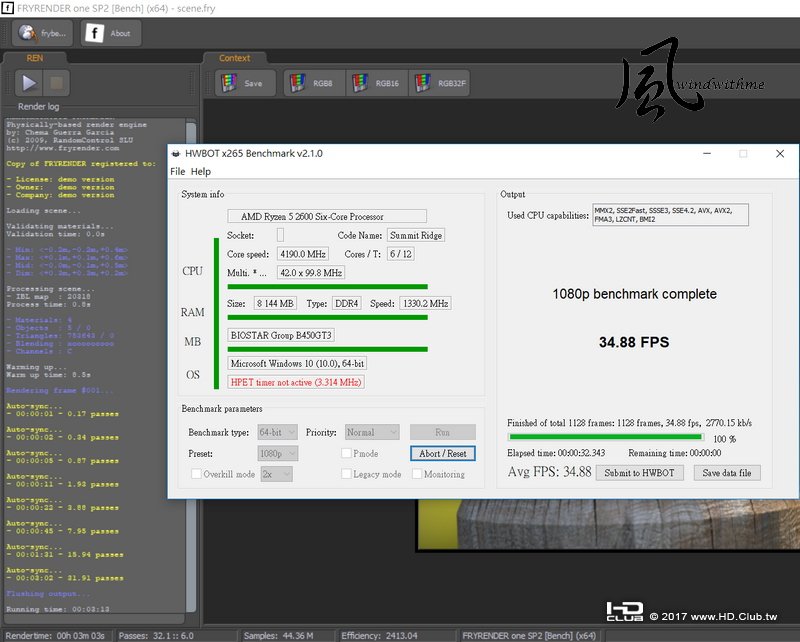
Task: Open the Help menu in HWBOT
Action: 201,171
